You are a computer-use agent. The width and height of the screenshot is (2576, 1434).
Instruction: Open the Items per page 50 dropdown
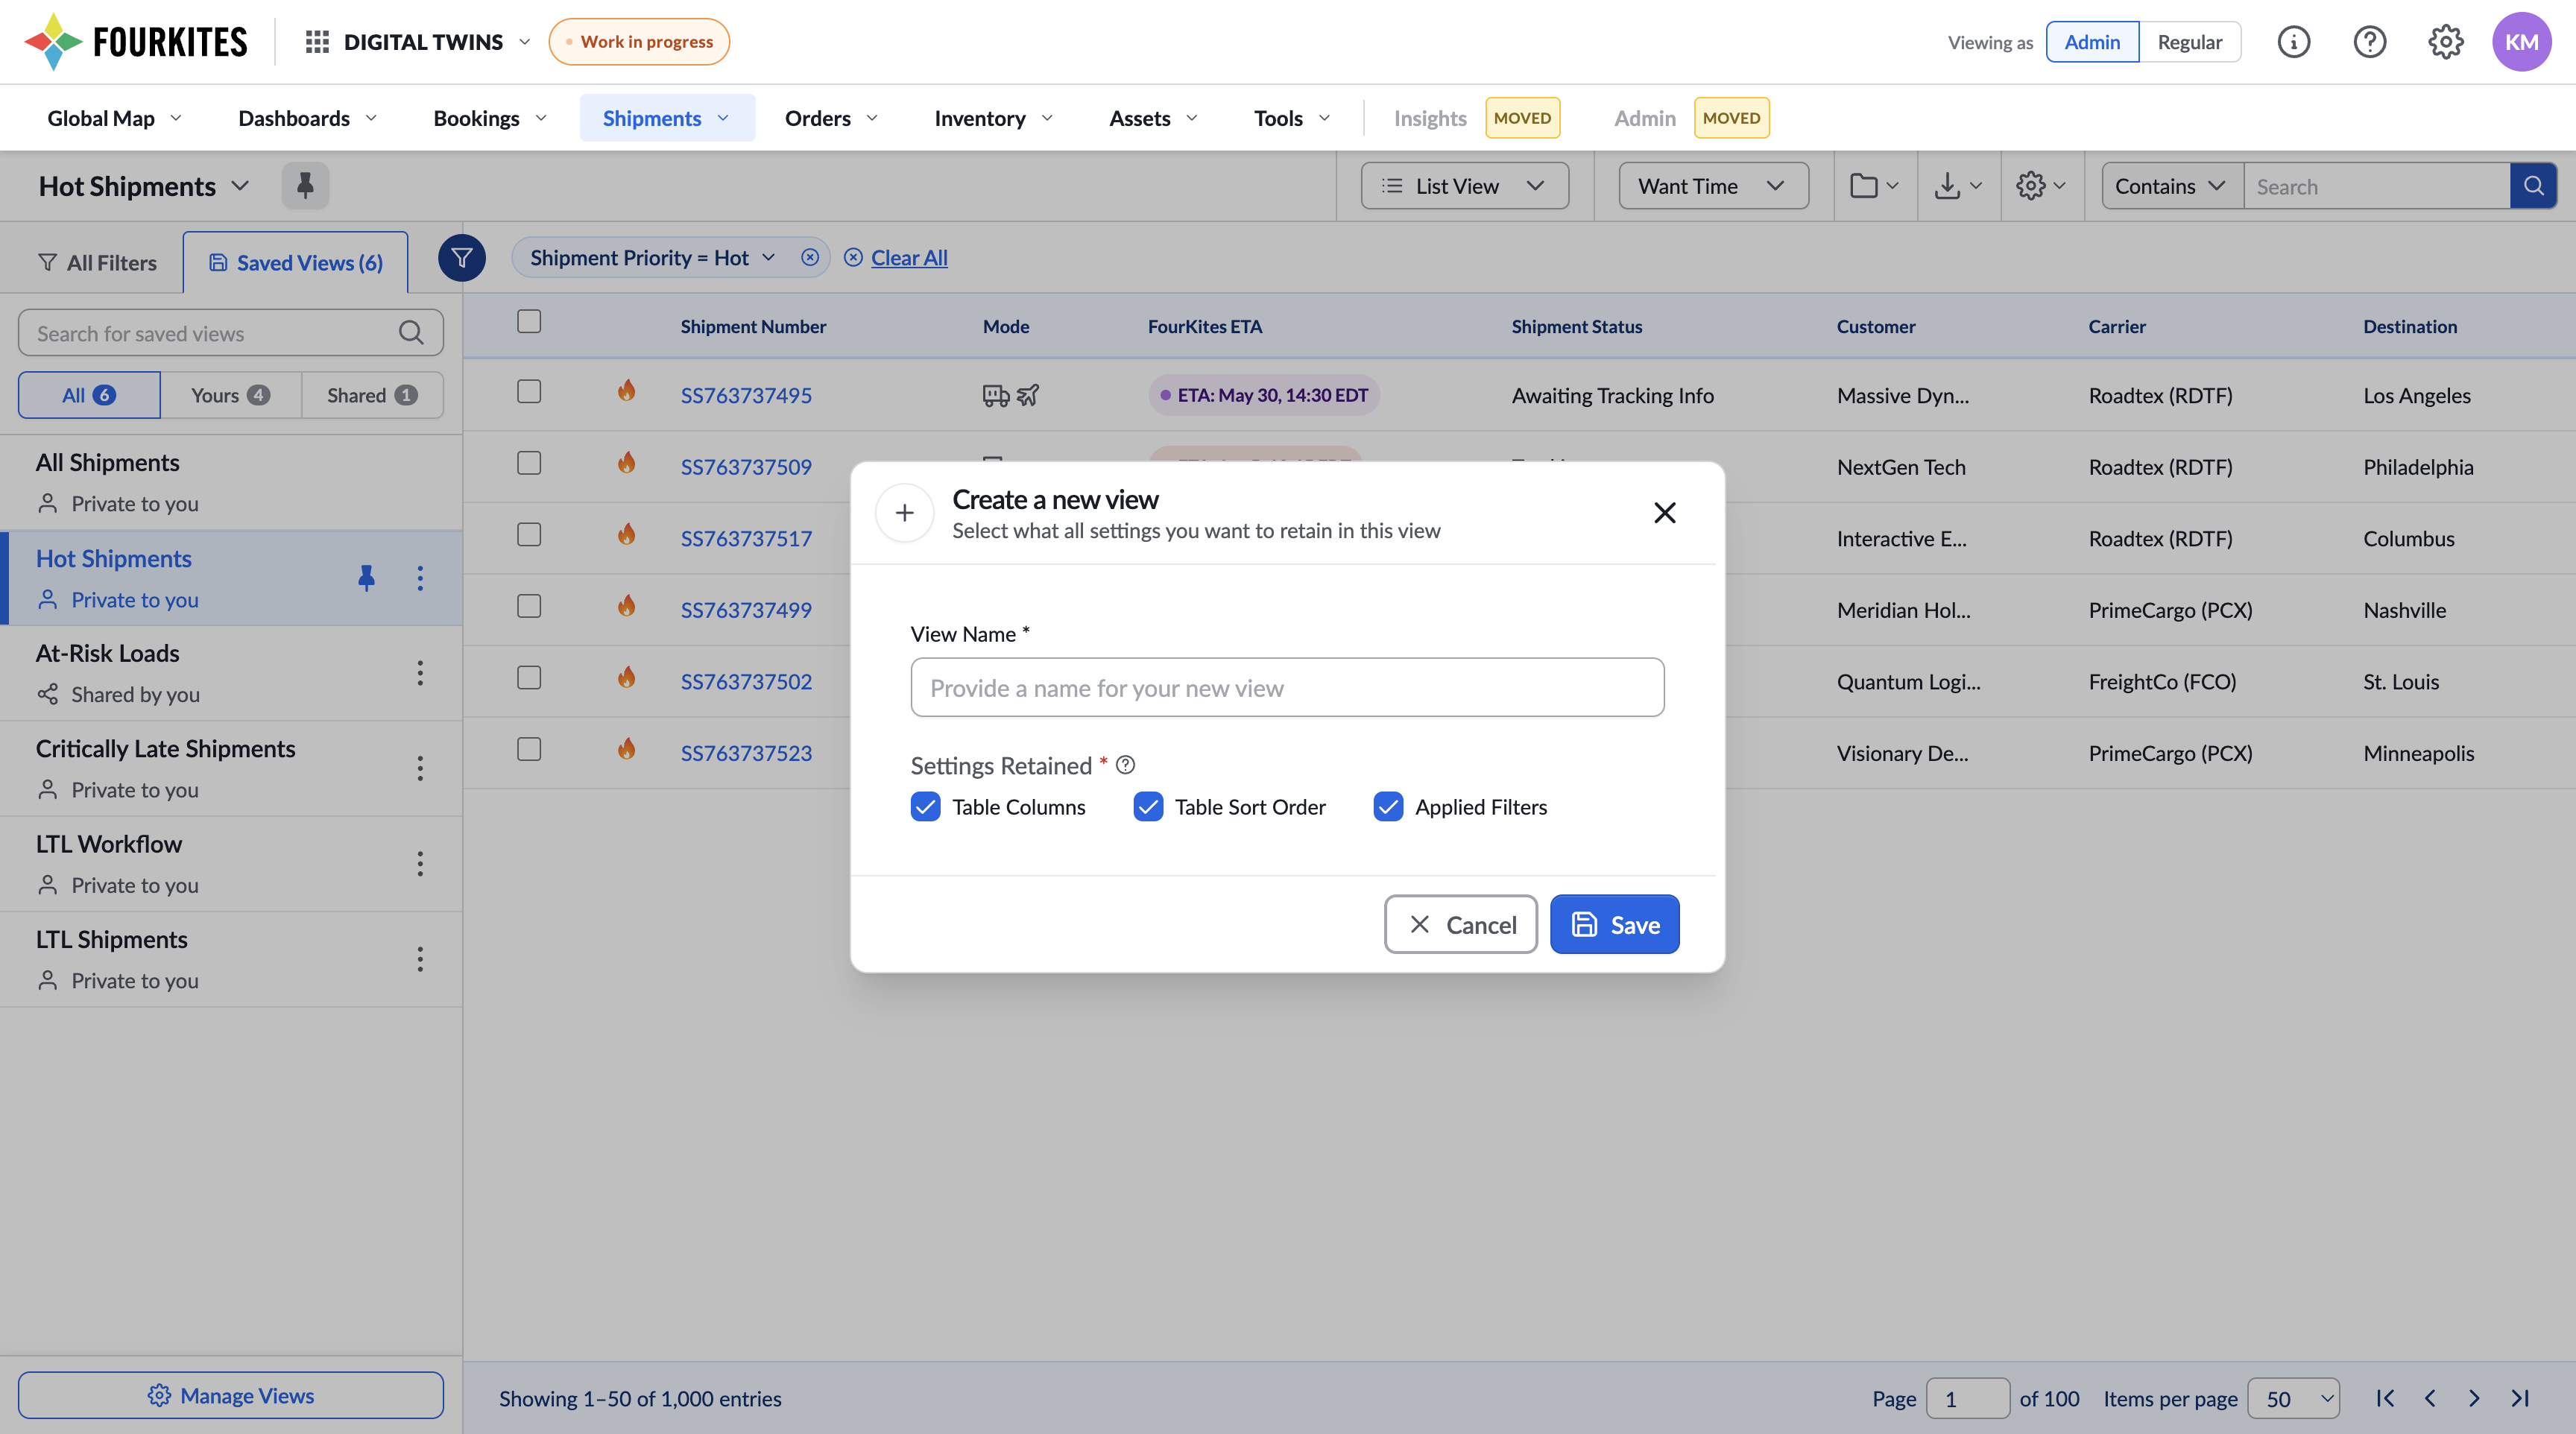coord(2294,1398)
